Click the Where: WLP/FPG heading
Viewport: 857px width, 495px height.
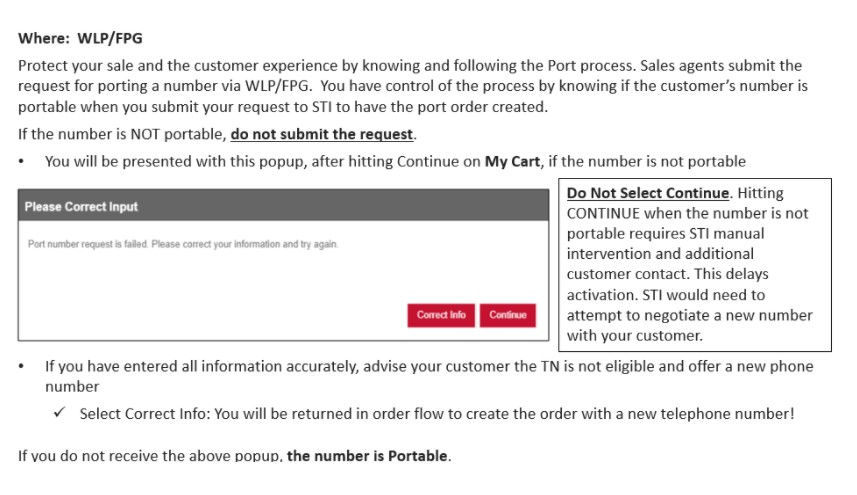(x=80, y=38)
